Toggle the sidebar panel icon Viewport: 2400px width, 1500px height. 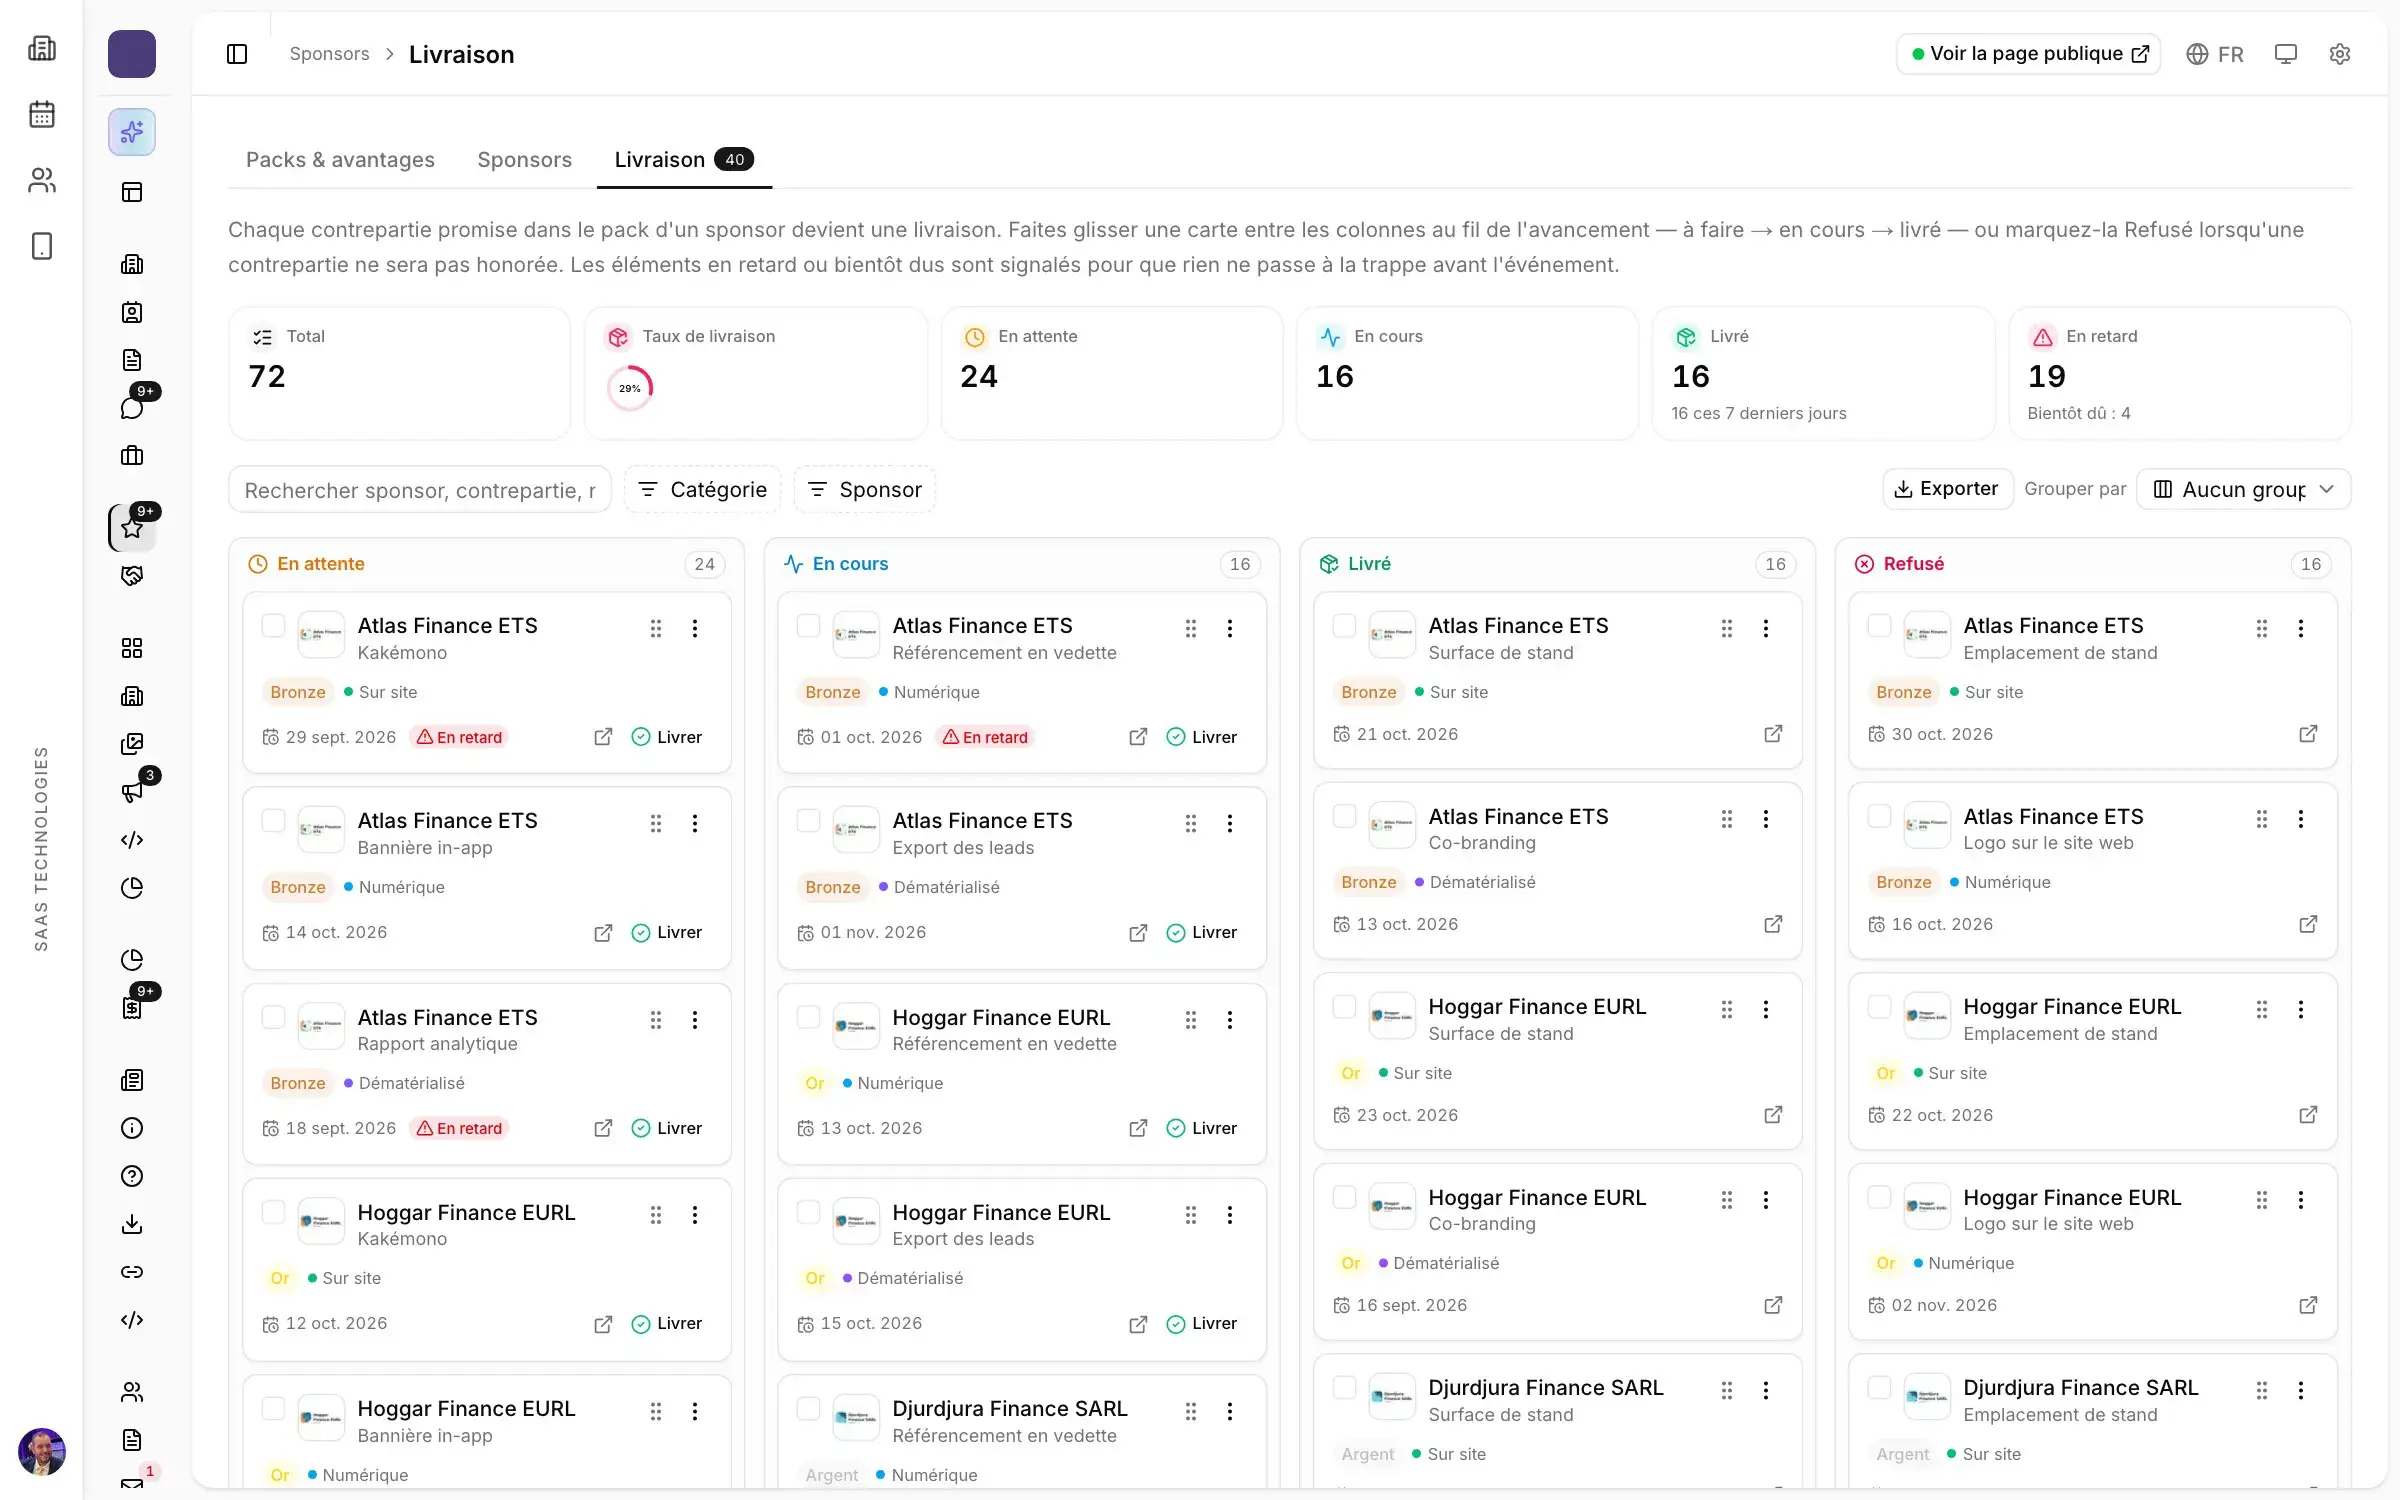pyautogui.click(x=237, y=54)
